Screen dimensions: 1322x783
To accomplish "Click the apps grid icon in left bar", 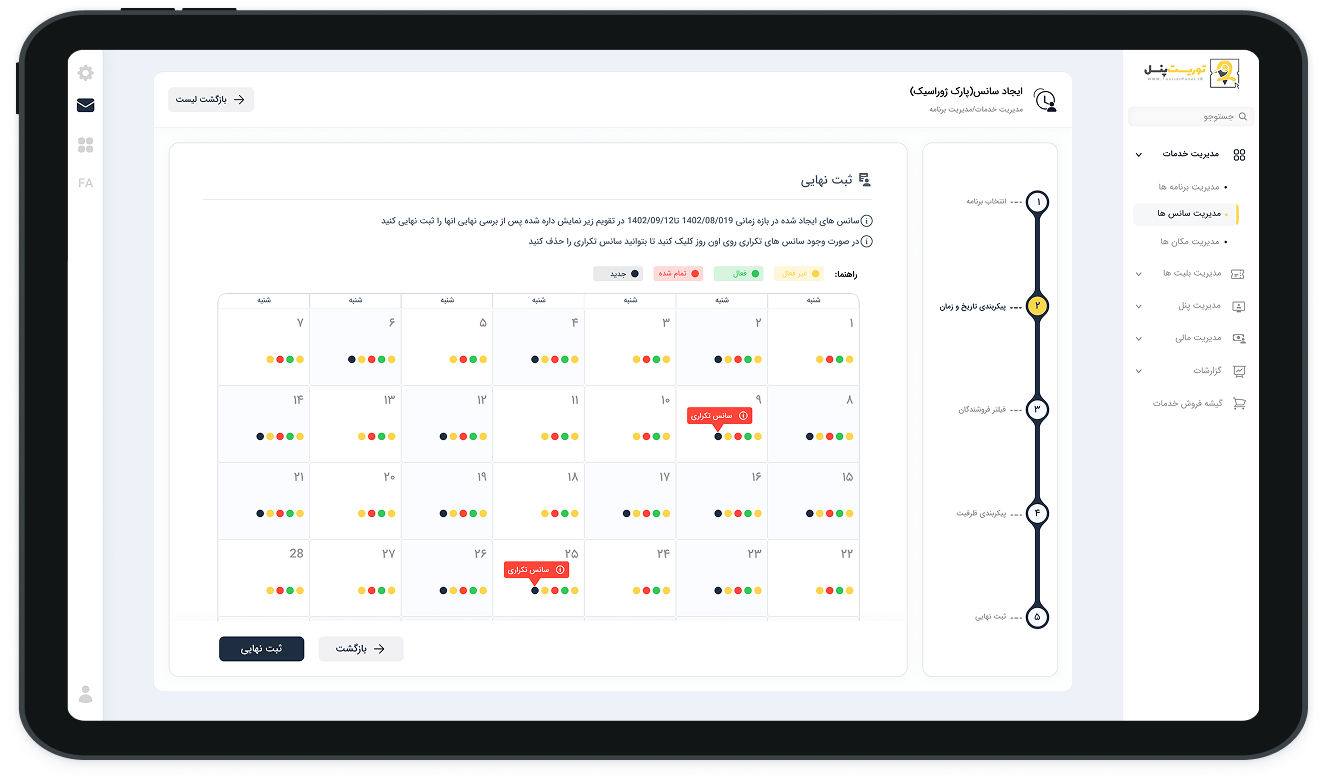I will [x=86, y=146].
